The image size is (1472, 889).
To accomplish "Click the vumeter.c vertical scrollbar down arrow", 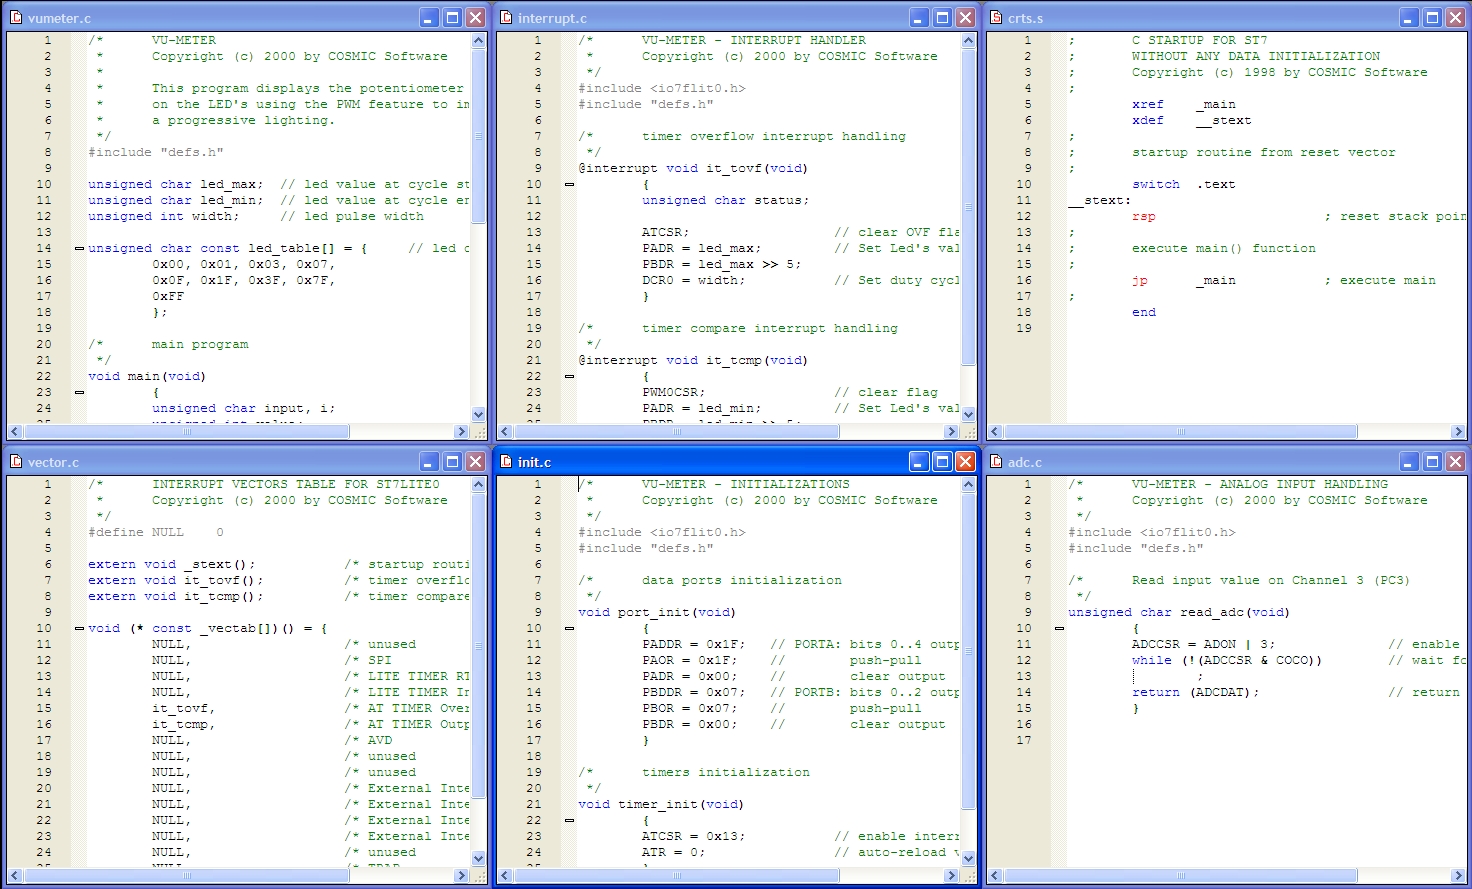I will click(478, 414).
